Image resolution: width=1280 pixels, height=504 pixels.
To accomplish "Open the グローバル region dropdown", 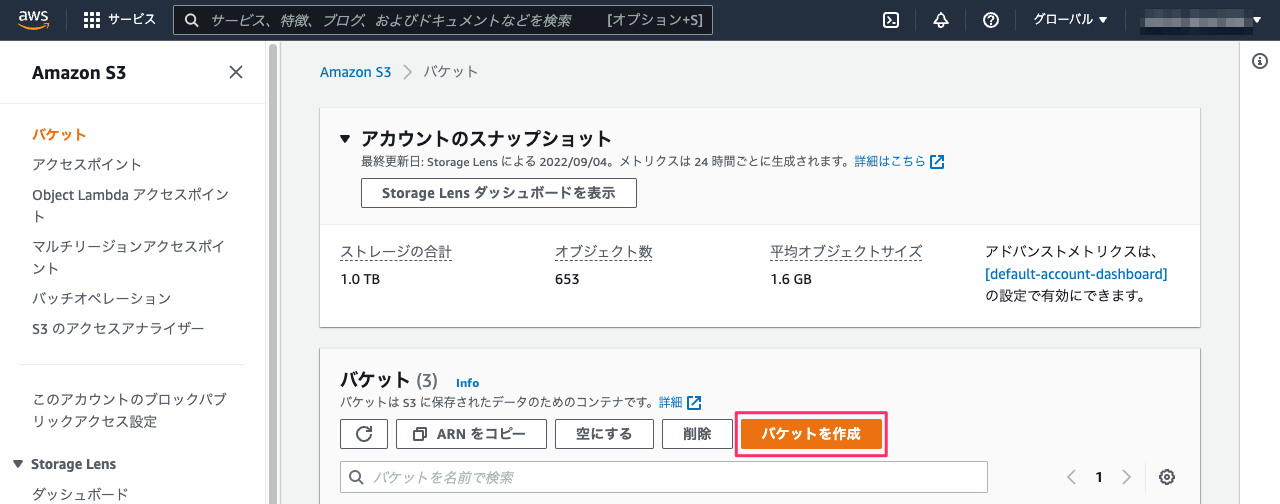I will (1070, 20).
